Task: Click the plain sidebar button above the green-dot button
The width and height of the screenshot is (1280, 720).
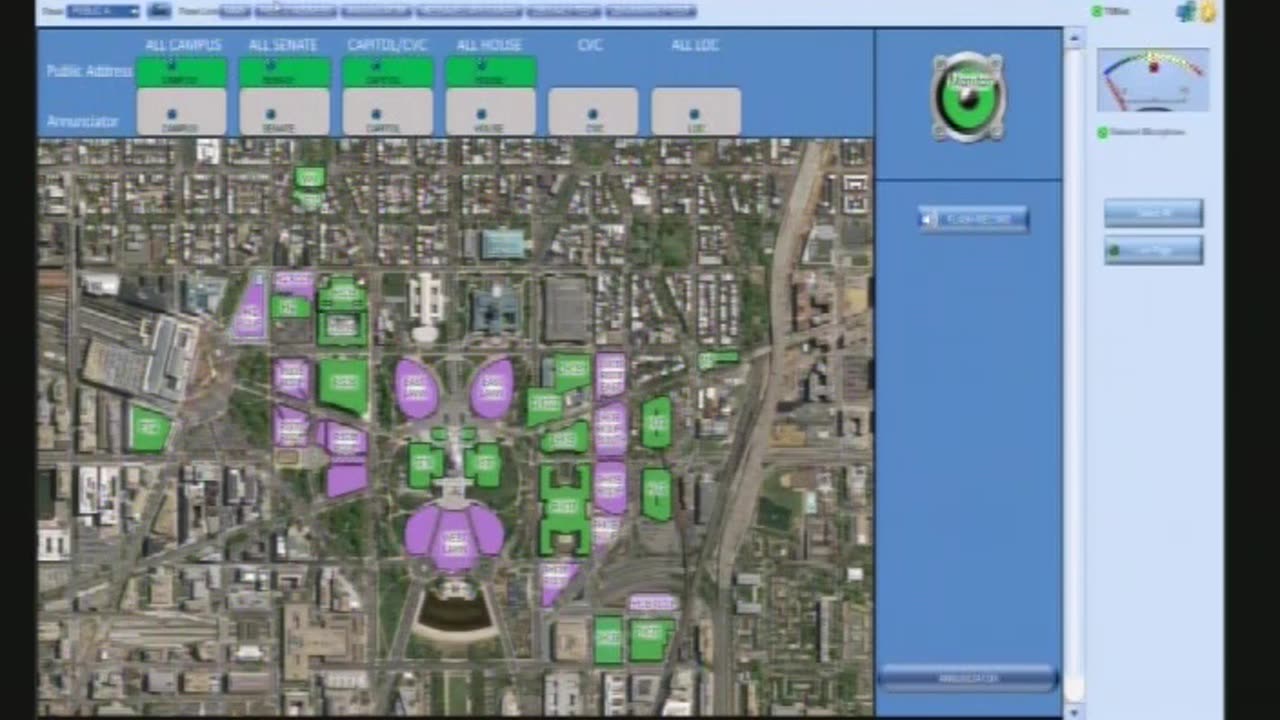Action: click(1153, 213)
